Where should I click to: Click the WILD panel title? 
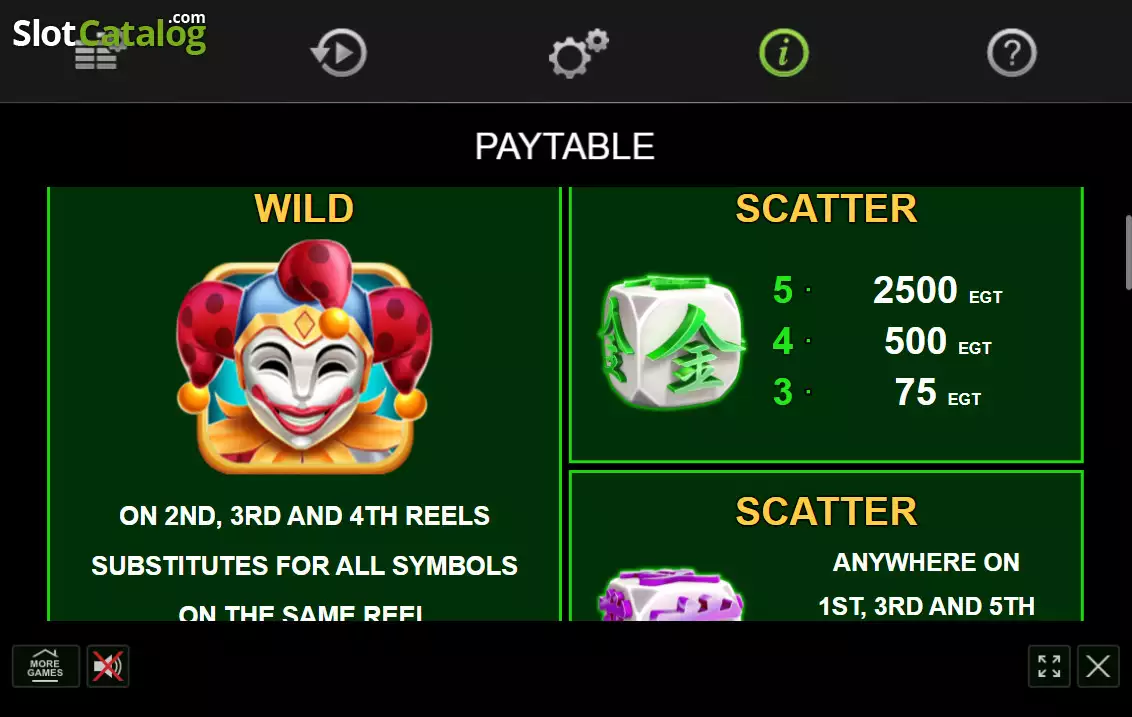point(304,209)
